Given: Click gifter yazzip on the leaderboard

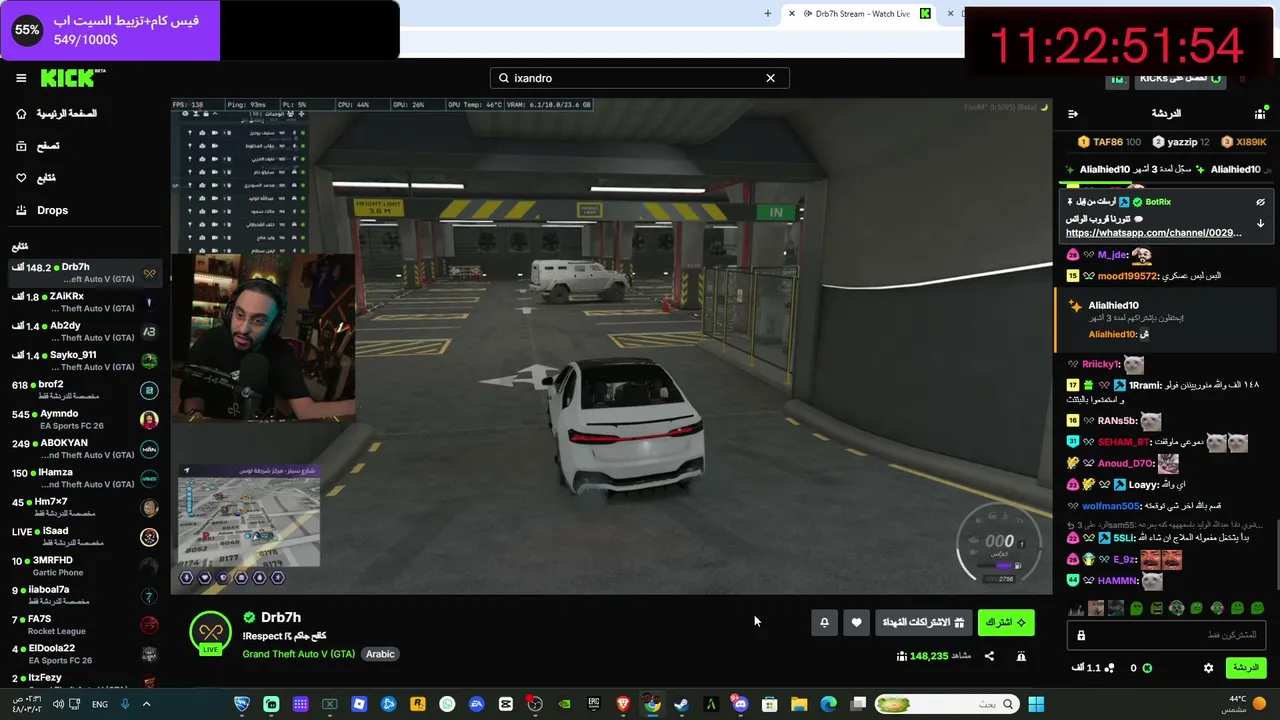Looking at the screenshot, I should (1180, 142).
